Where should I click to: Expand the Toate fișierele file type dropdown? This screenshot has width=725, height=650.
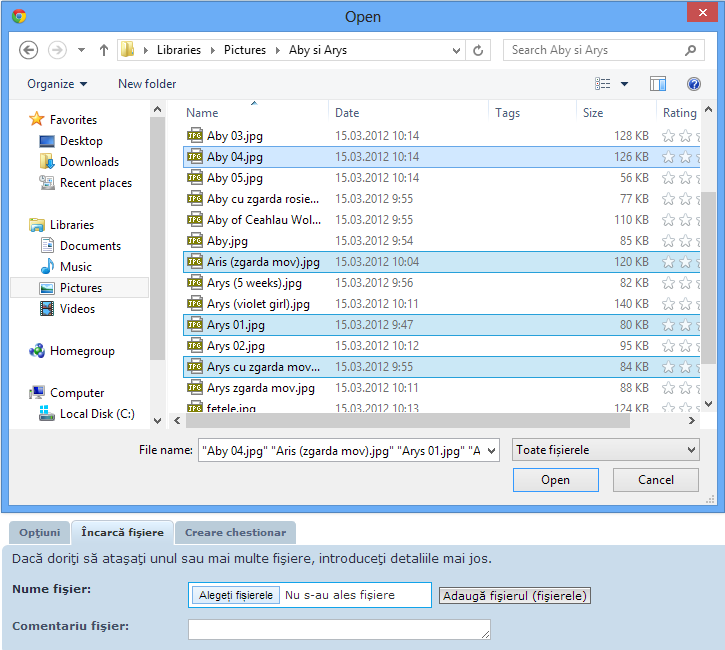coord(605,450)
